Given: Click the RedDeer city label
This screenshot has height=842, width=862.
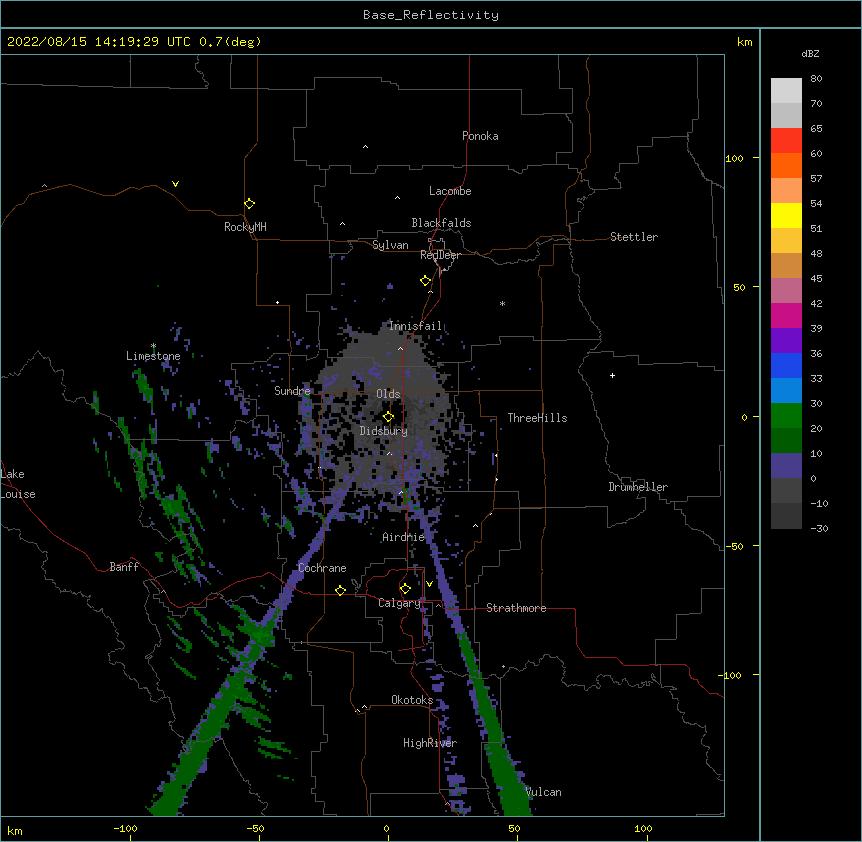Looking at the screenshot, I should tap(440, 255).
